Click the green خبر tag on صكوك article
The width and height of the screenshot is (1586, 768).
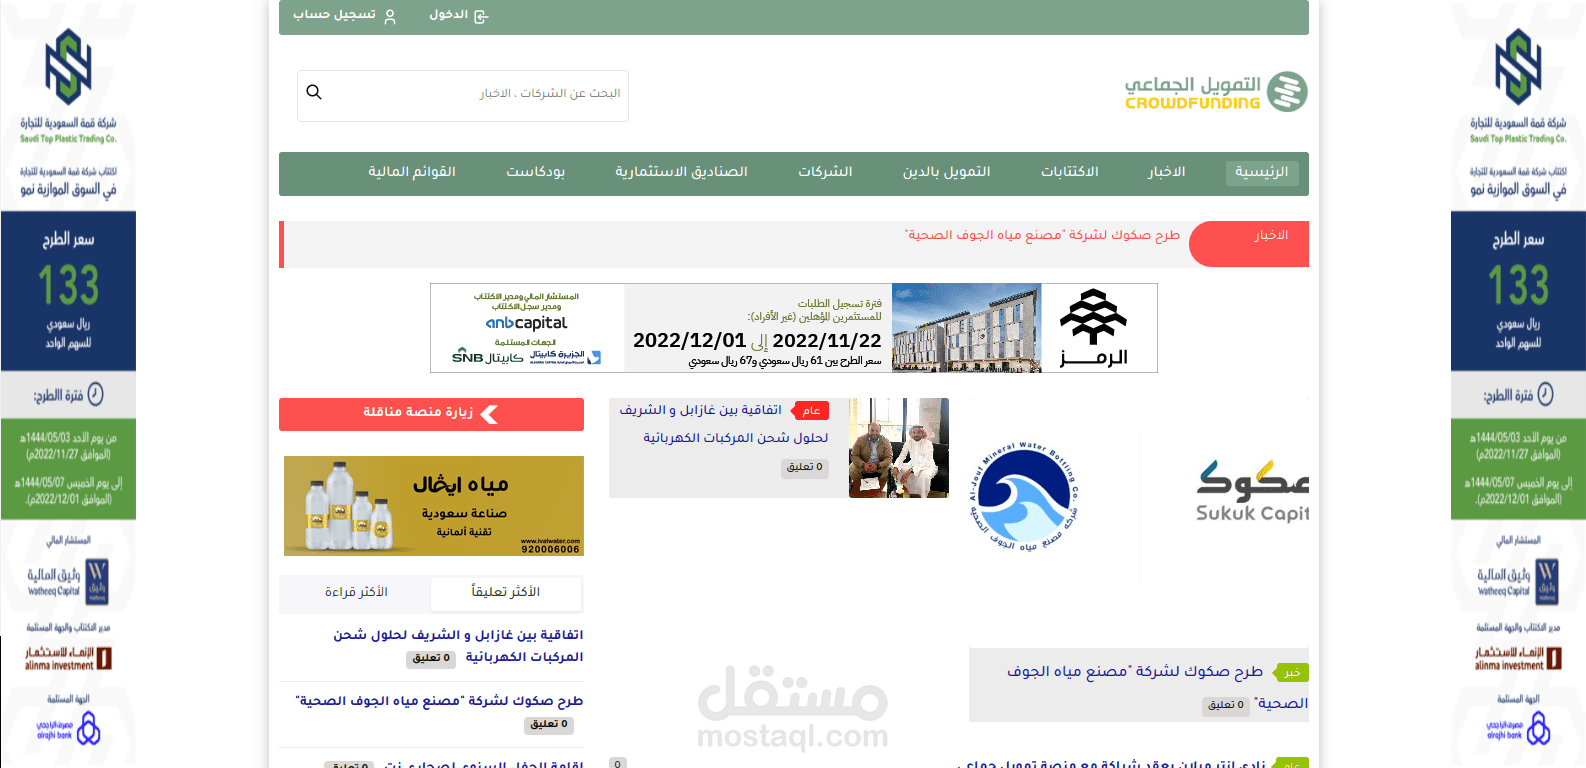pyautogui.click(x=1292, y=673)
